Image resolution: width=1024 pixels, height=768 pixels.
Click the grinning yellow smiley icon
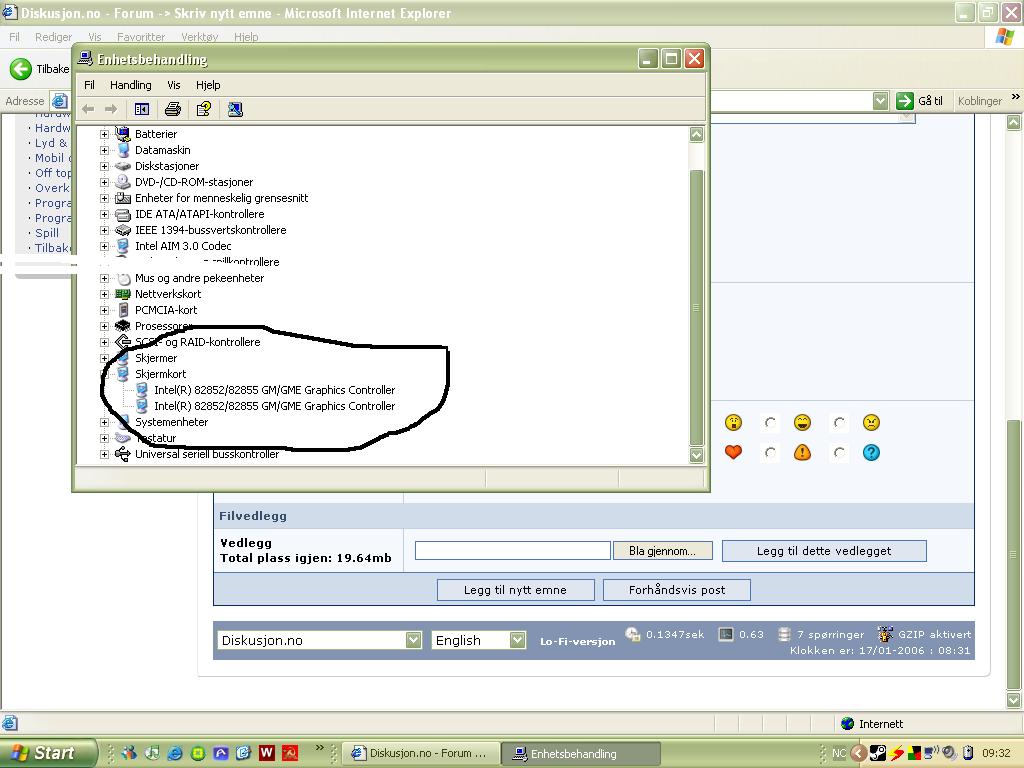tap(802, 423)
